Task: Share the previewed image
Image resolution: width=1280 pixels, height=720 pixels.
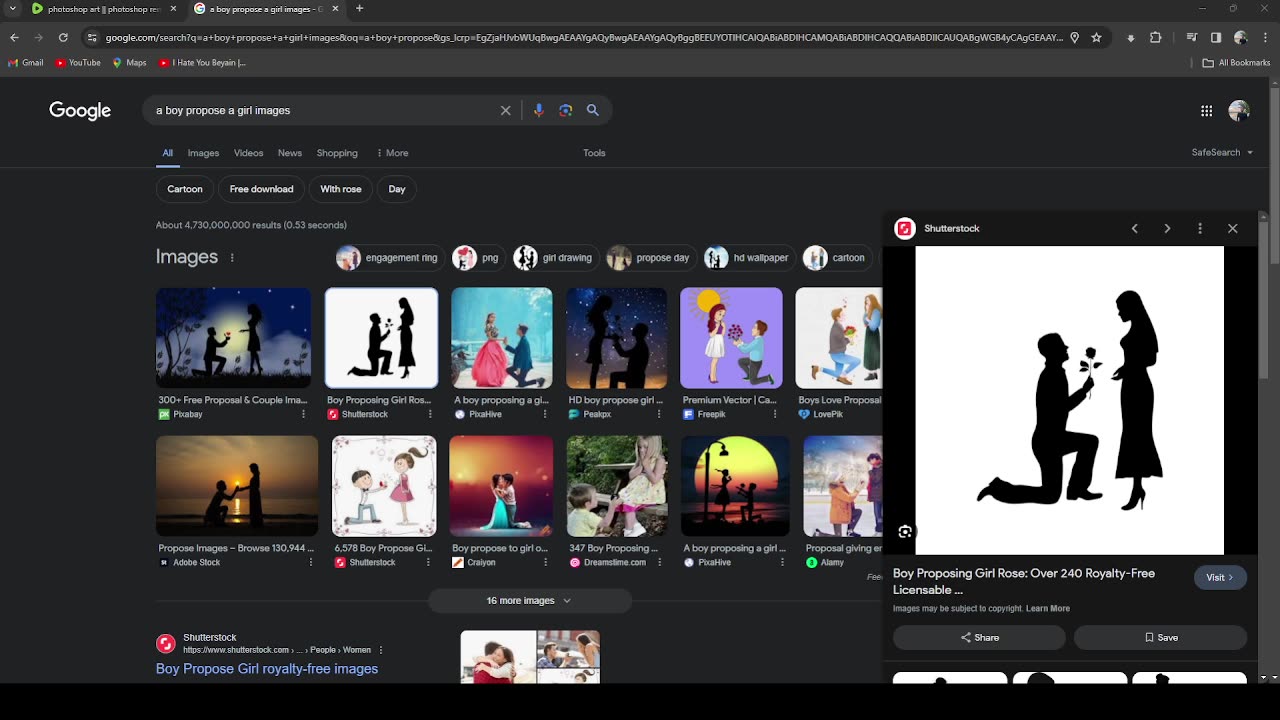Action: pos(979,638)
